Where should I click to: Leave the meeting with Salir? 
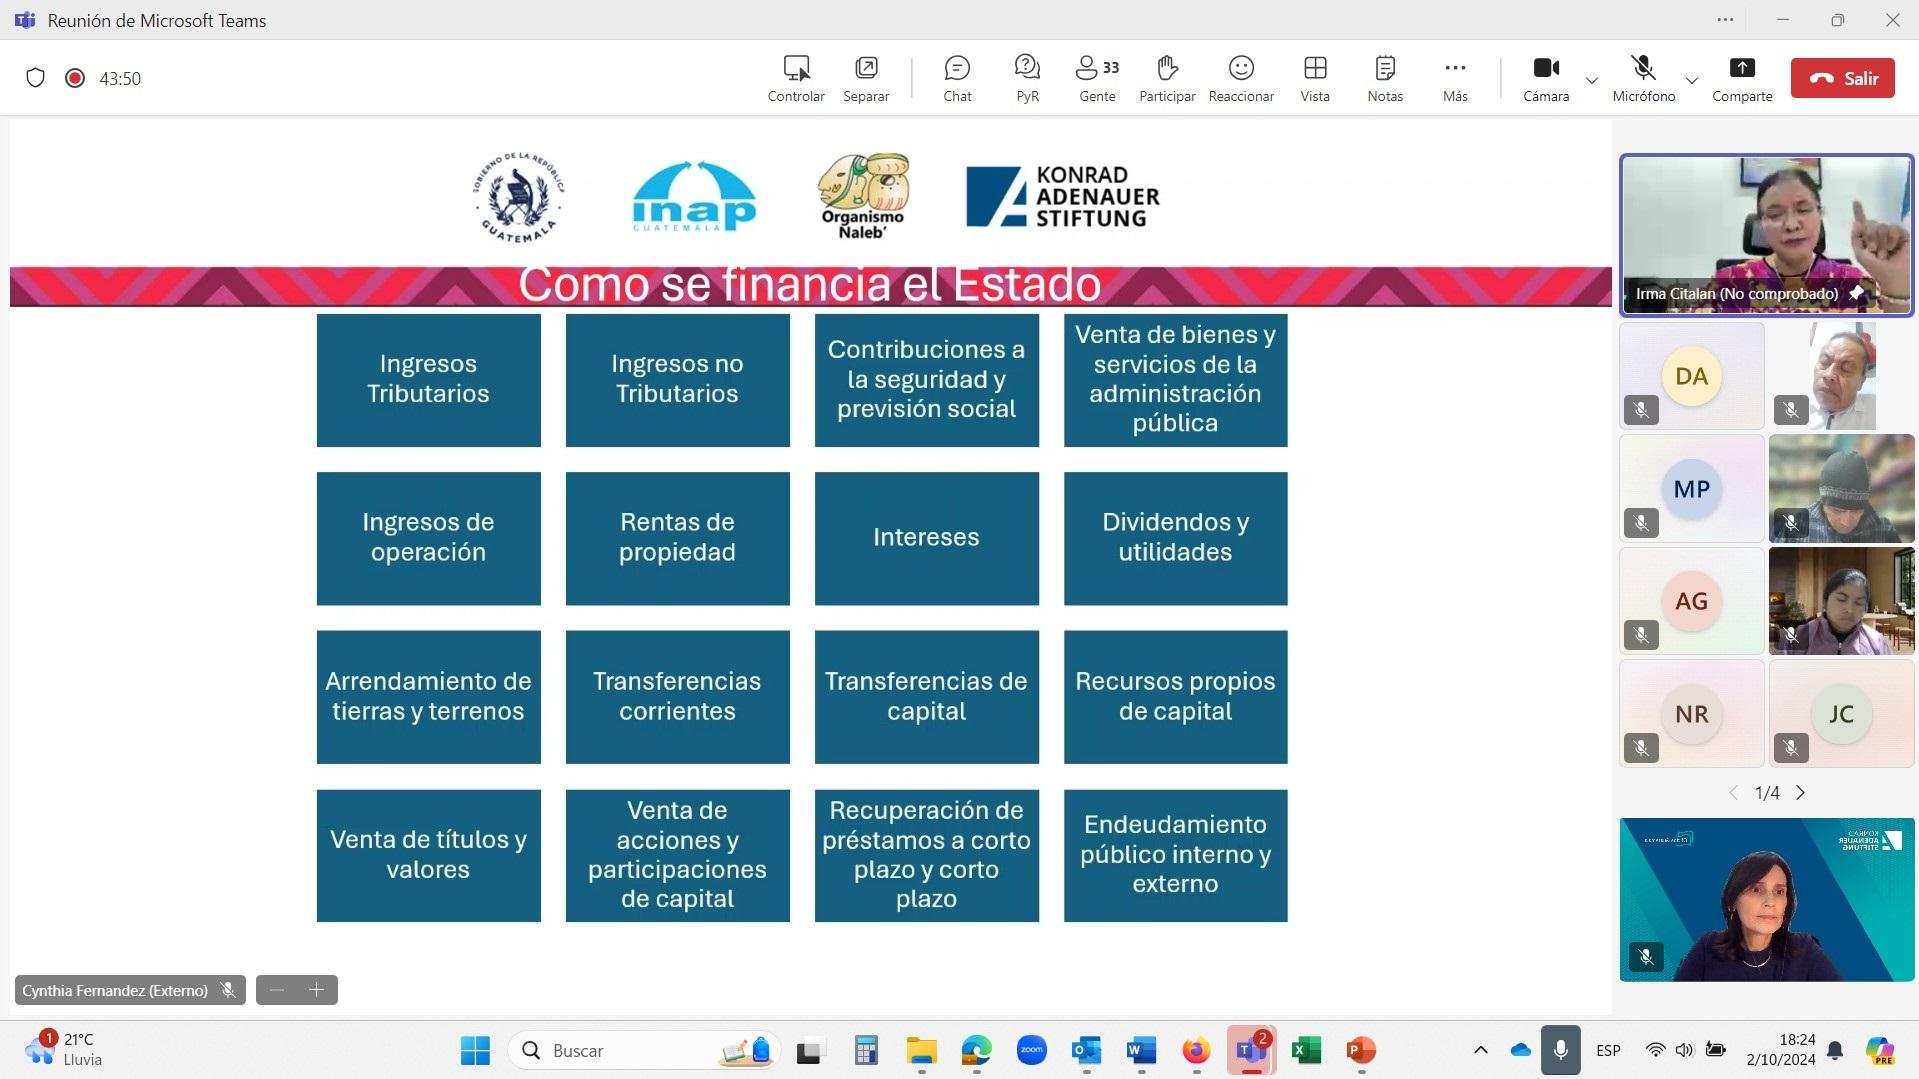[x=1842, y=78]
